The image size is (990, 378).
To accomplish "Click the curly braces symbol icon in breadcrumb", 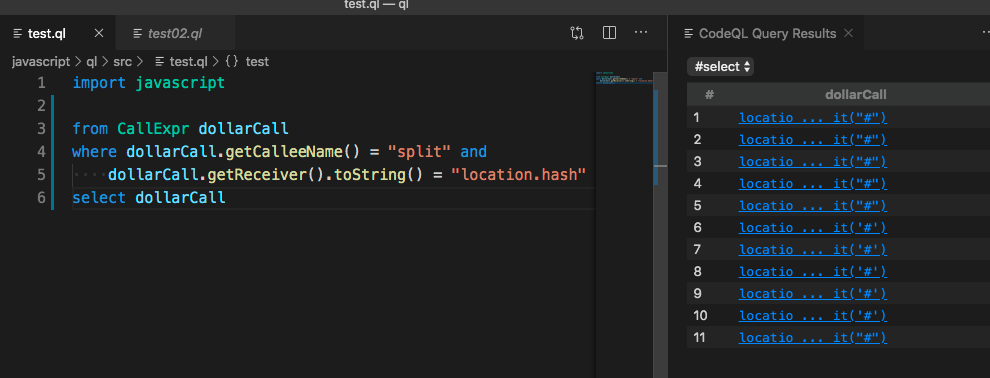I will pos(231,62).
